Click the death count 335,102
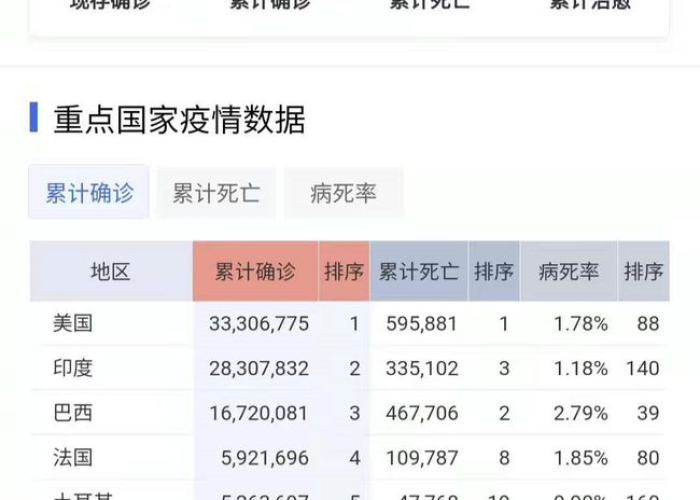700x500 pixels. tap(422, 368)
